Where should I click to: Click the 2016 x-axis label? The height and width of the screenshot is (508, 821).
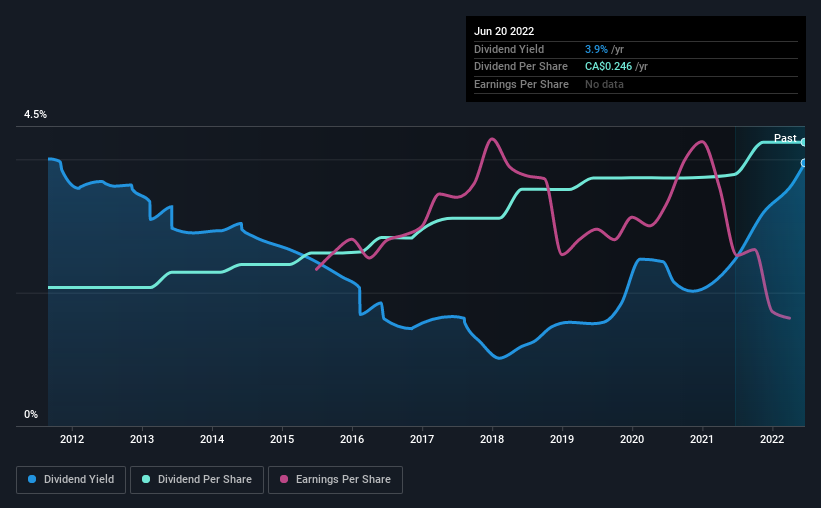tap(352, 439)
